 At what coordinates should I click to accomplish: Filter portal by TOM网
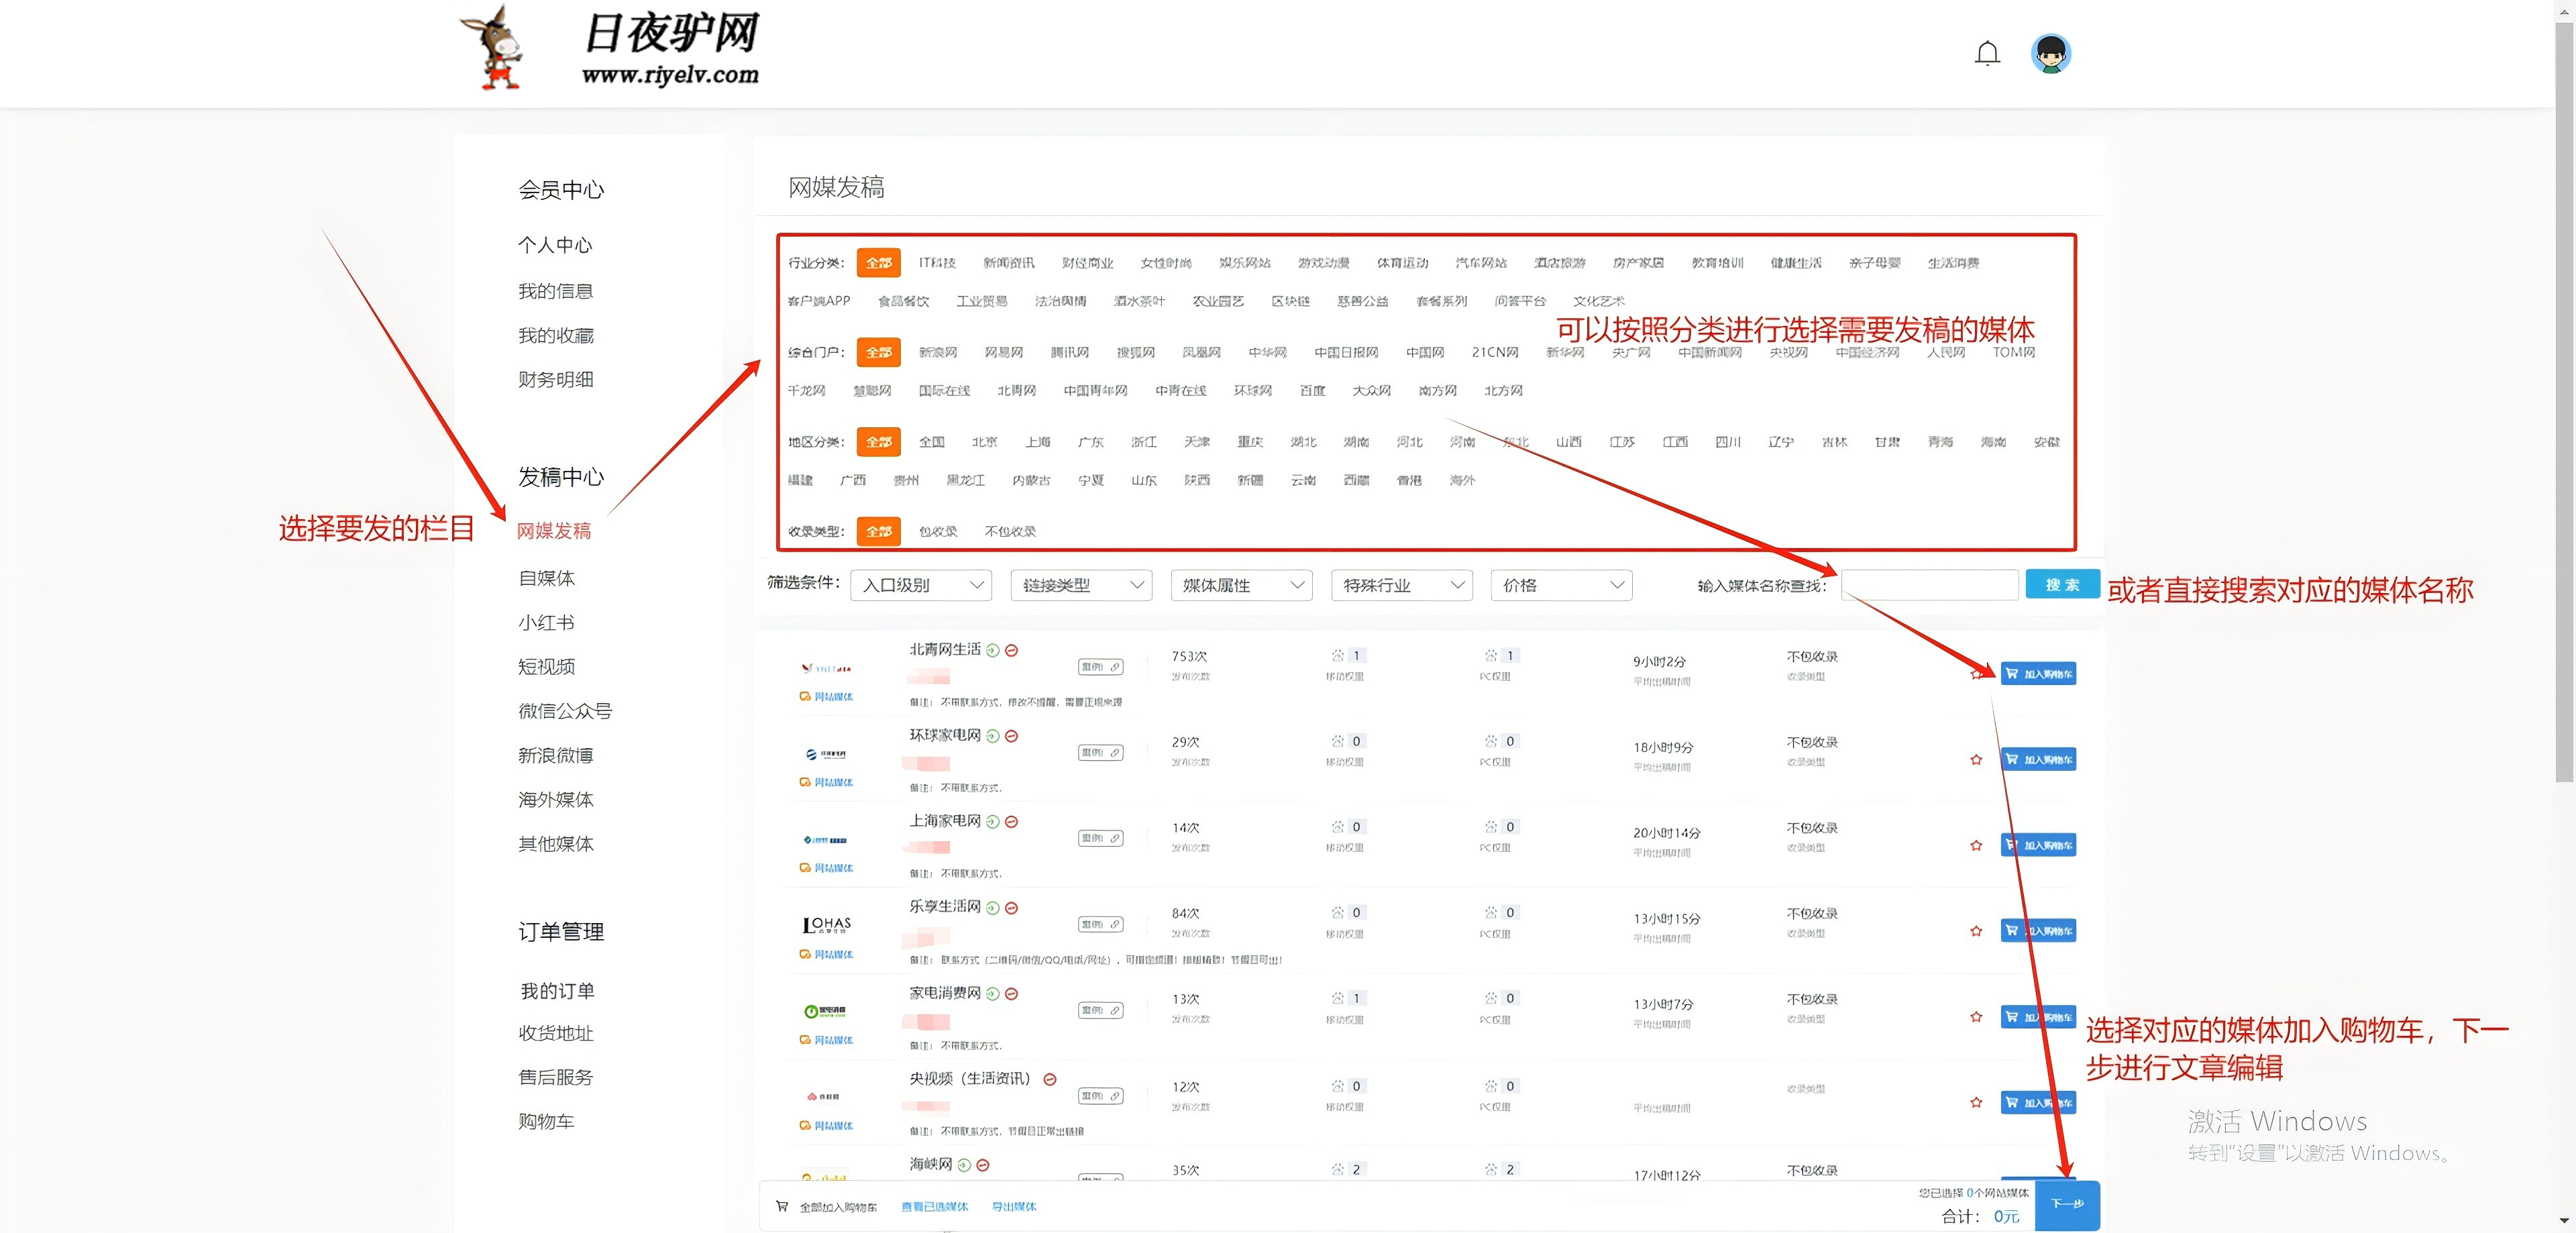tap(2013, 353)
